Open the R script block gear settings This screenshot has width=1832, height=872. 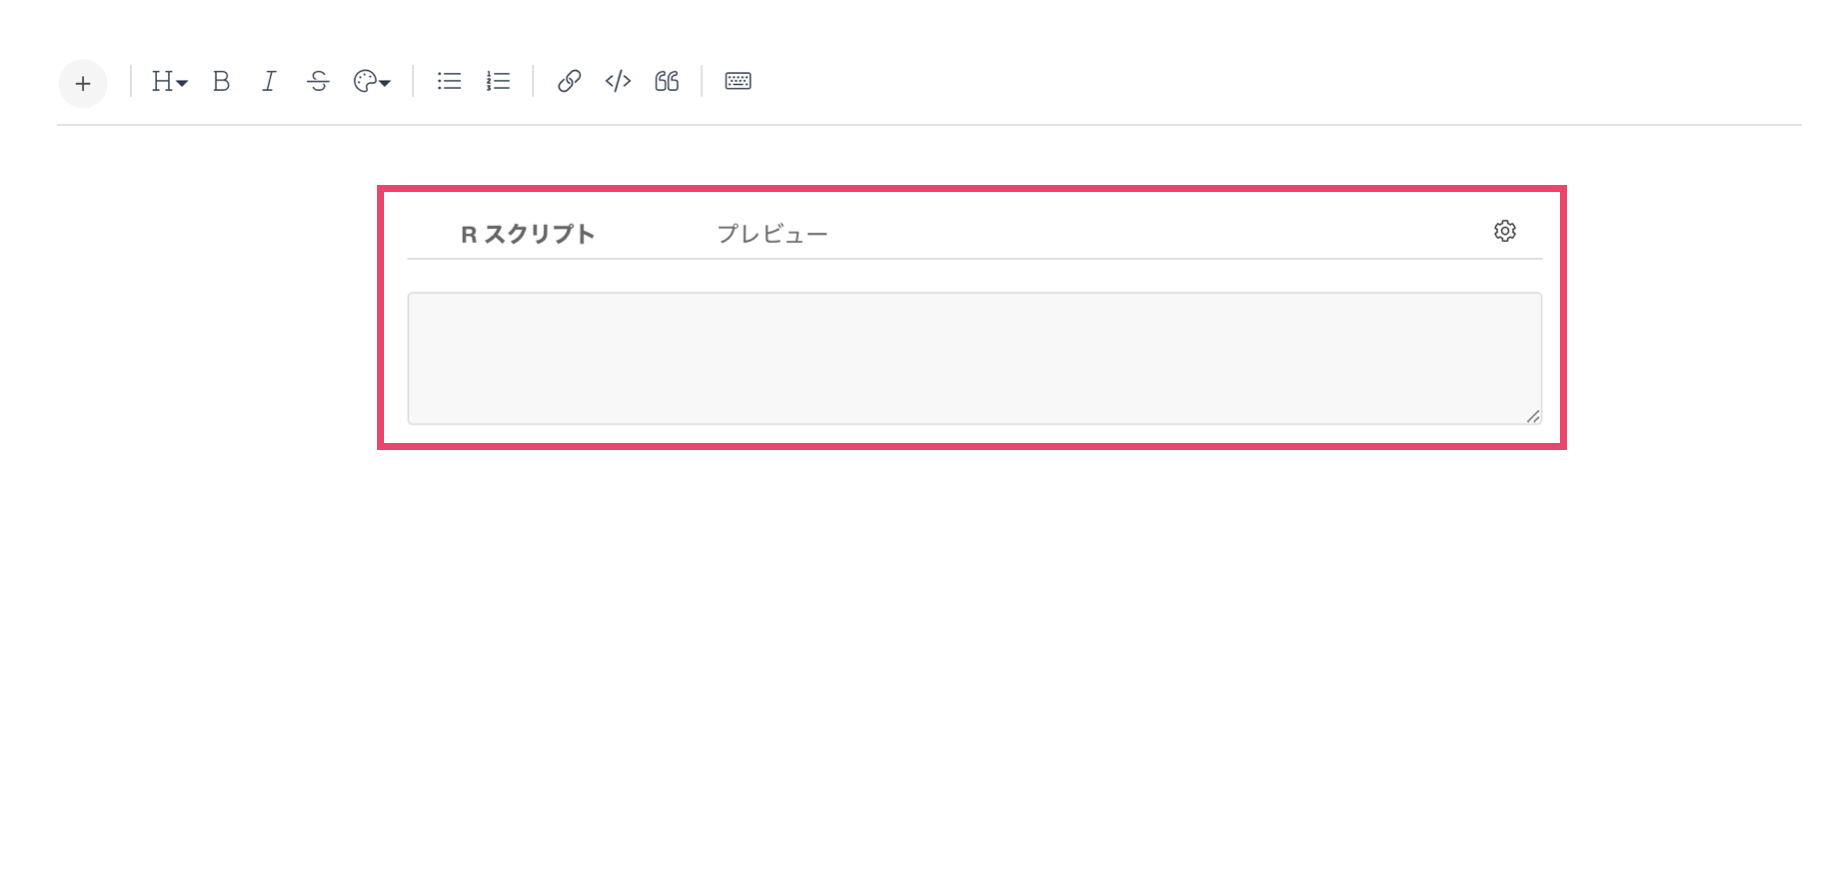[x=1505, y=231]
